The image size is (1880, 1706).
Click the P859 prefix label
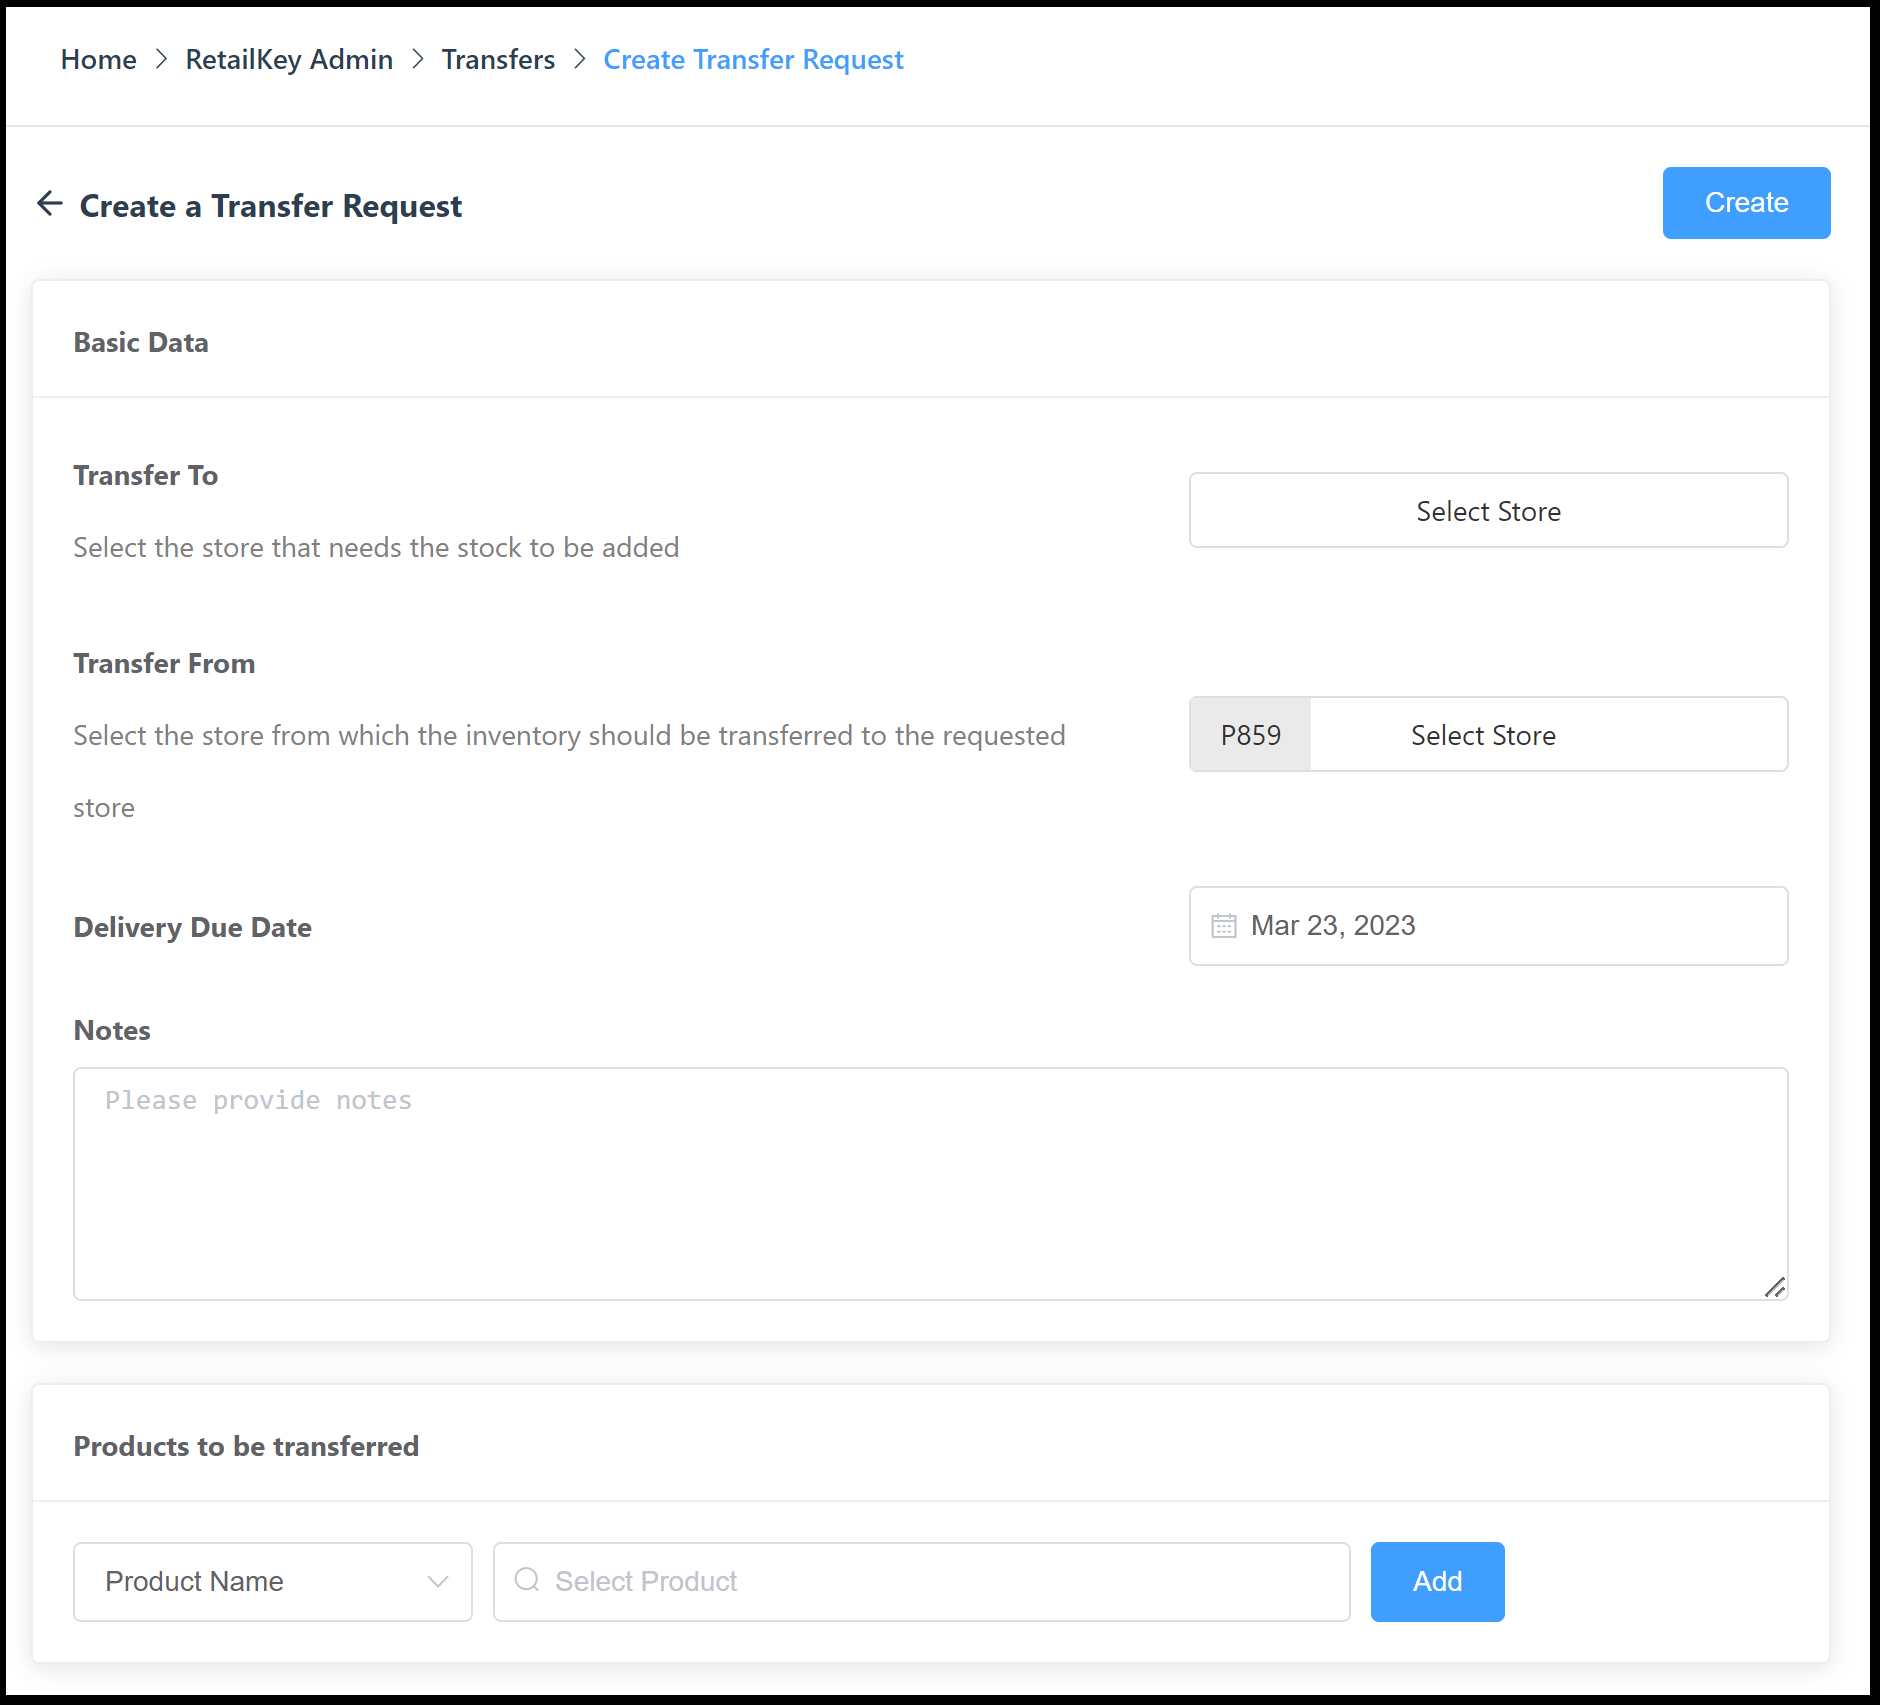[x=1250, y=734]
